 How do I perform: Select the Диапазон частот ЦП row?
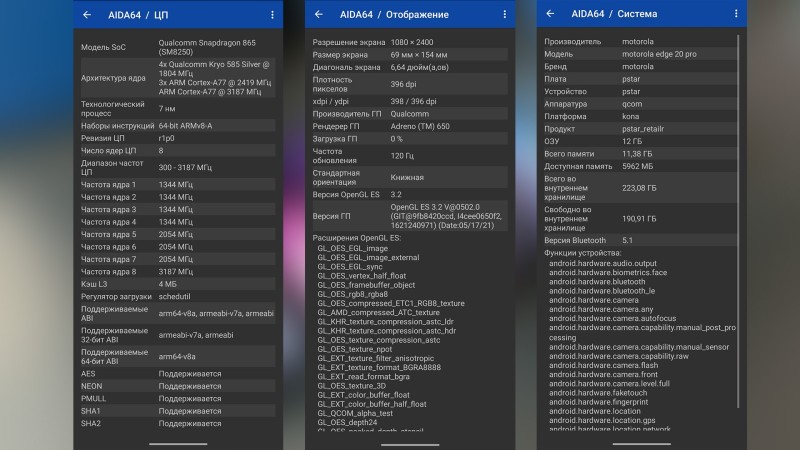178,167
